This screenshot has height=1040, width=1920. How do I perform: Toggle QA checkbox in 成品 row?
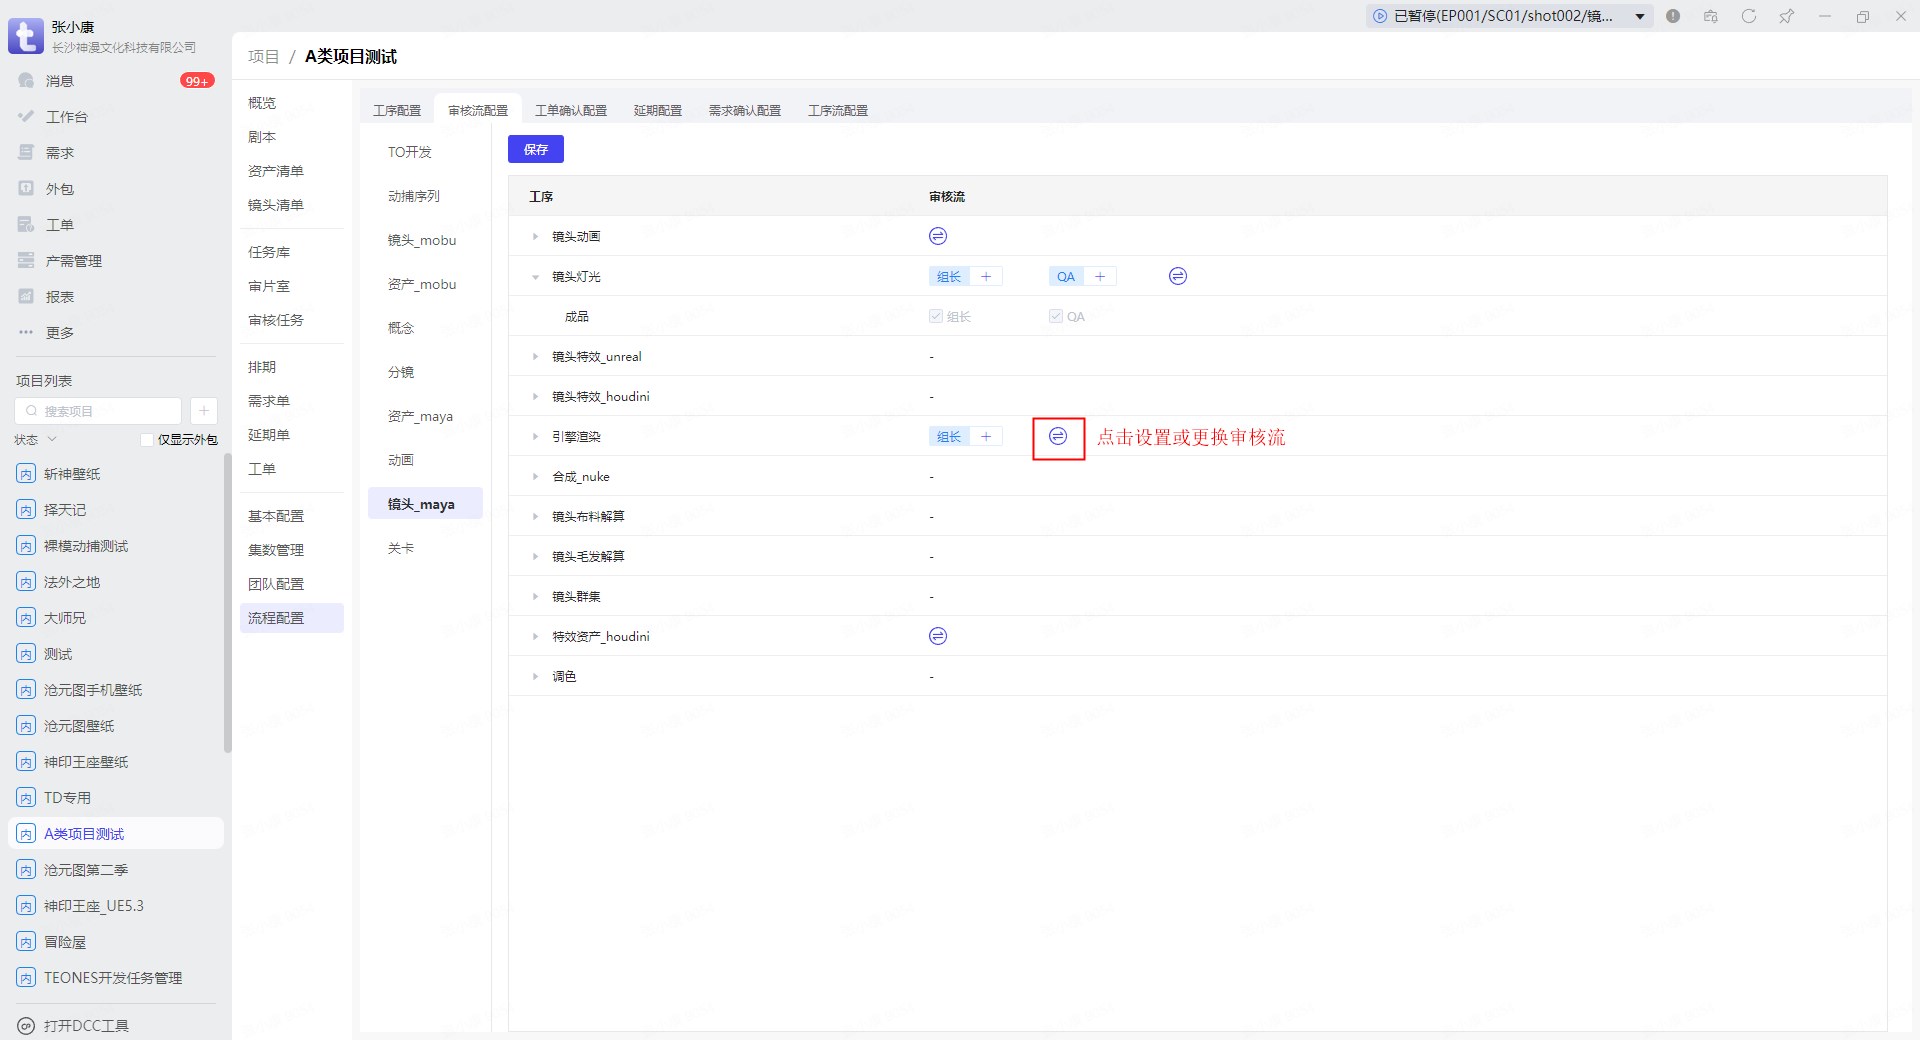click(x=1056, y=317)
